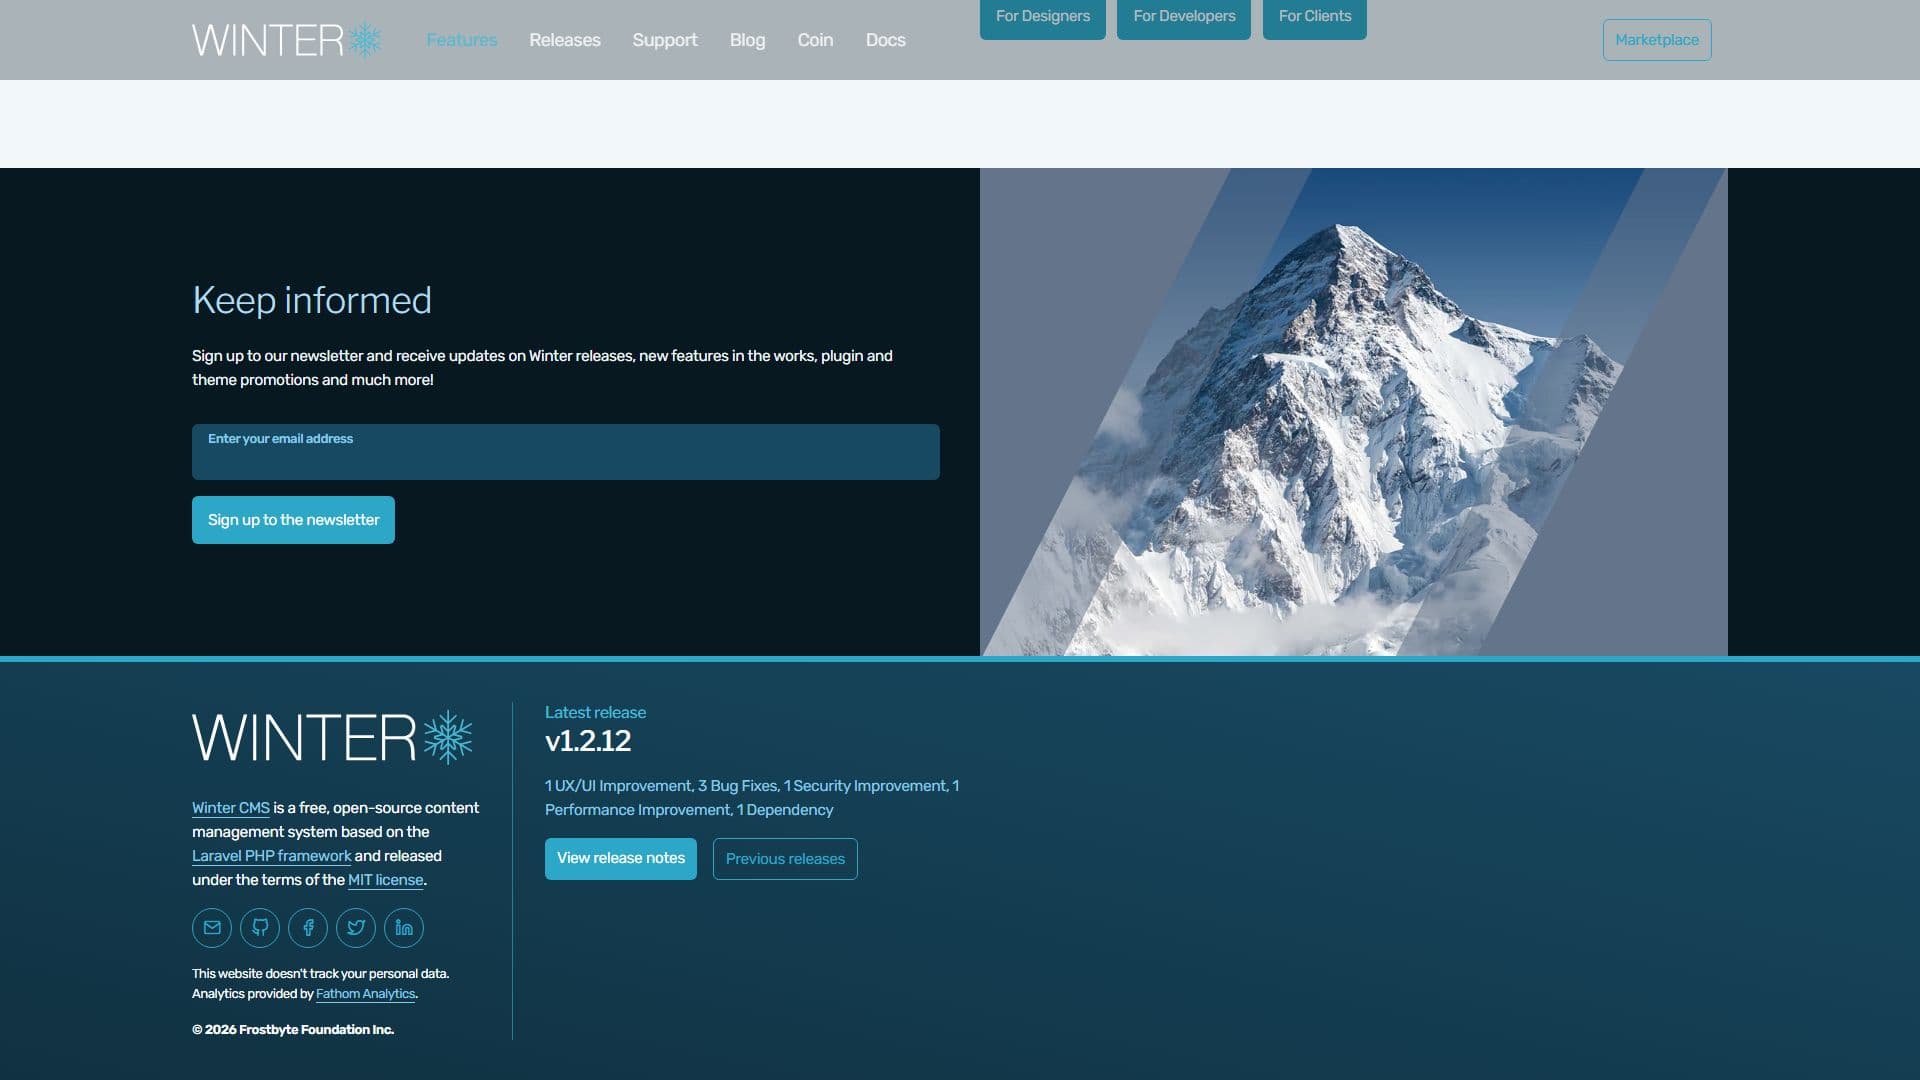Select the For Designers tab
The width and height of the screenshot is (1920, 1080).
[x=1043, y=17]
